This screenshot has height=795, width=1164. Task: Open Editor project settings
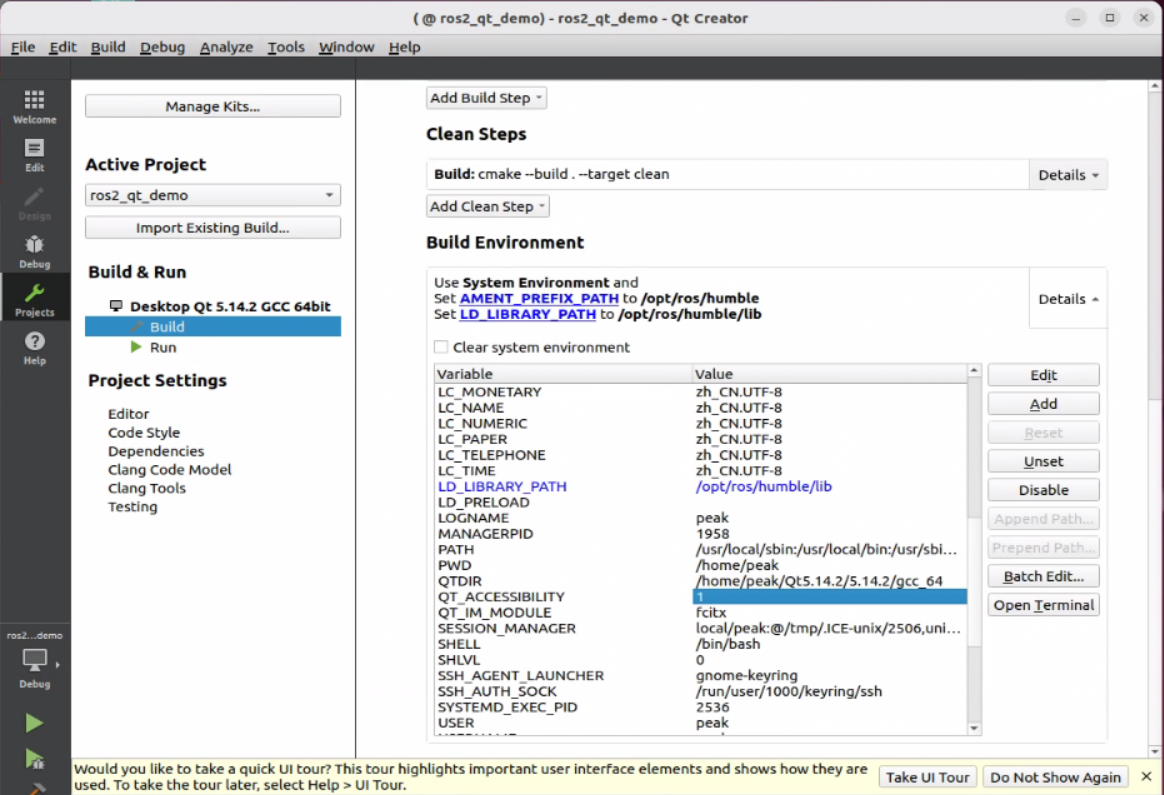tap(128, 413)
